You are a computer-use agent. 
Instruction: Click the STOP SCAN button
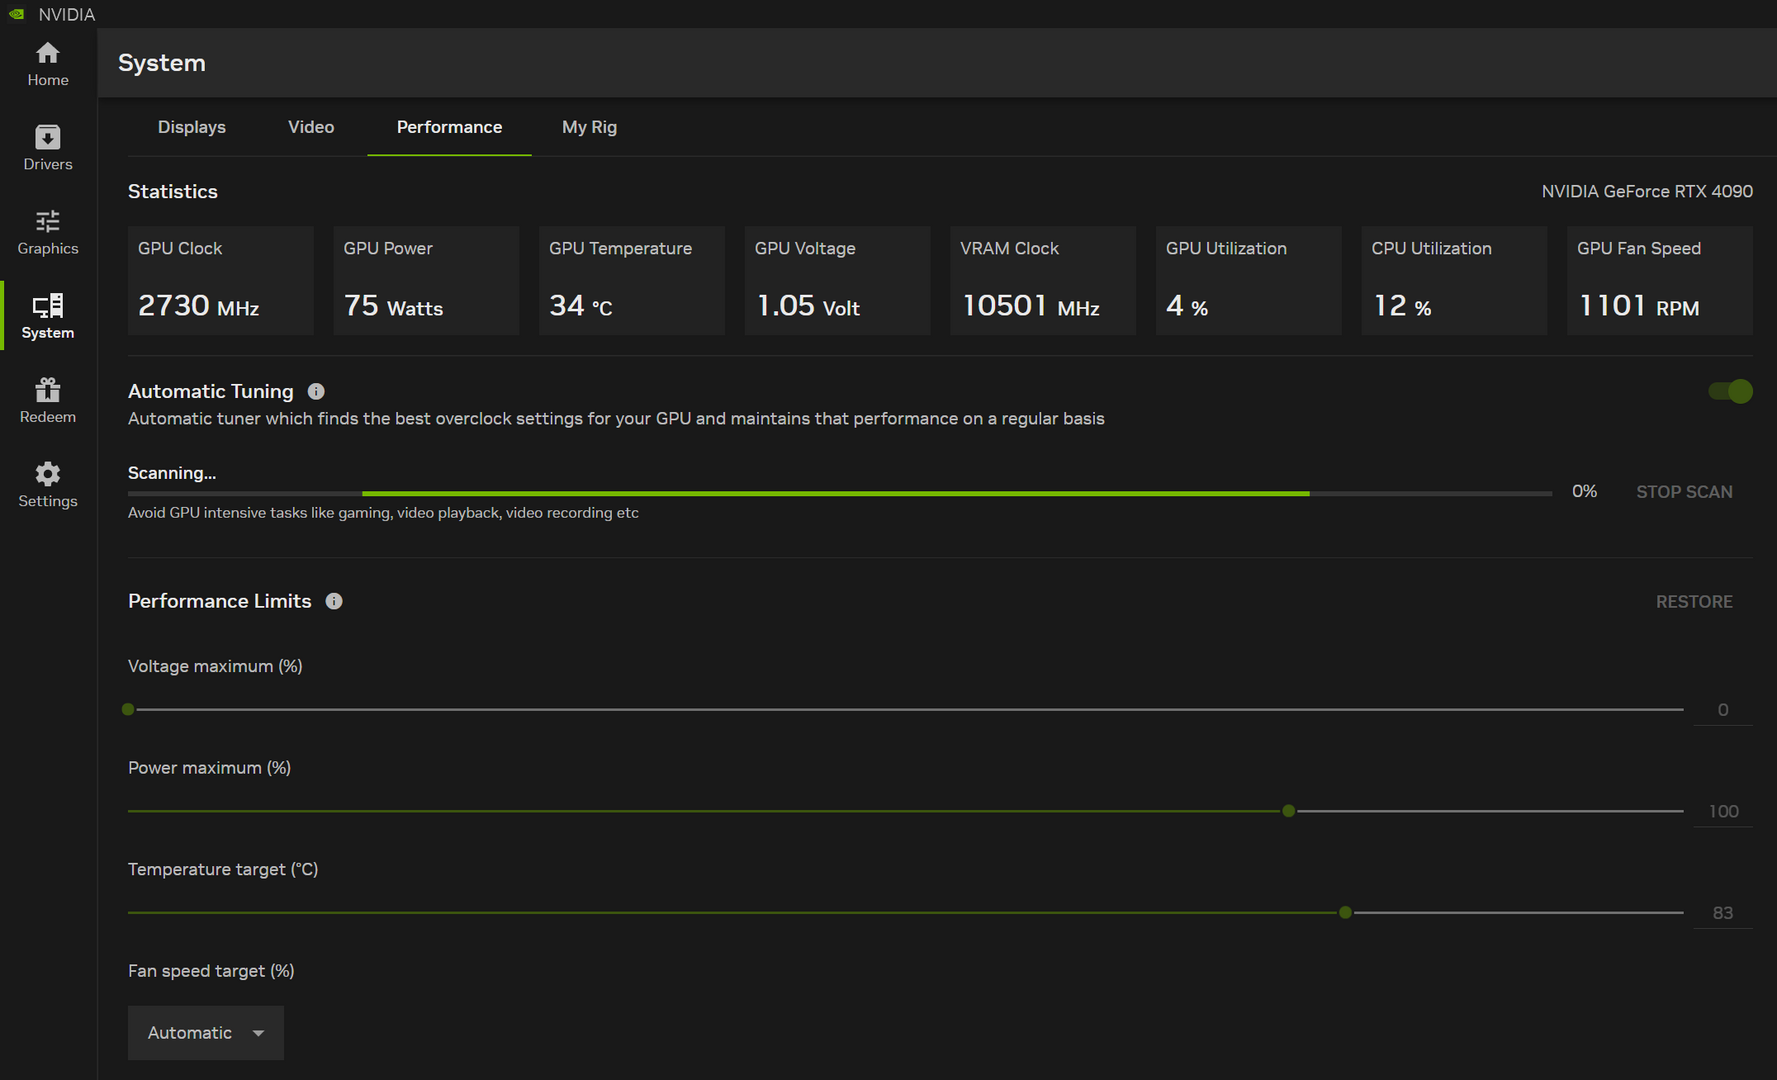point(1684,492)
